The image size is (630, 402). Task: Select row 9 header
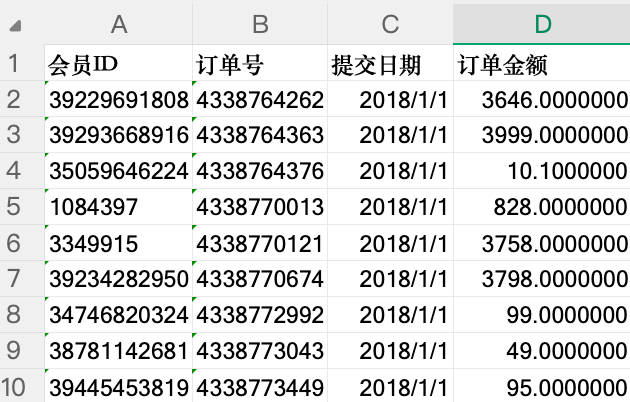tap(22, 350)
